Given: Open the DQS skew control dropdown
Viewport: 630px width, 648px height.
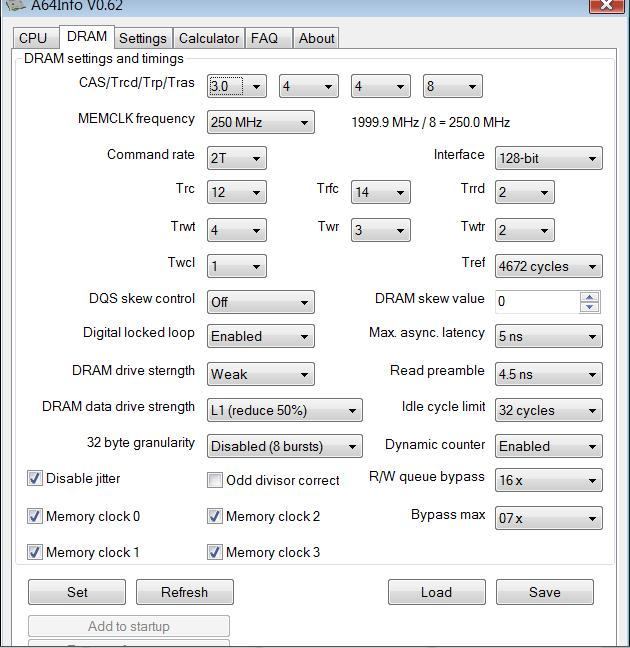Looking at the screenshot, I should pos(261,302).
